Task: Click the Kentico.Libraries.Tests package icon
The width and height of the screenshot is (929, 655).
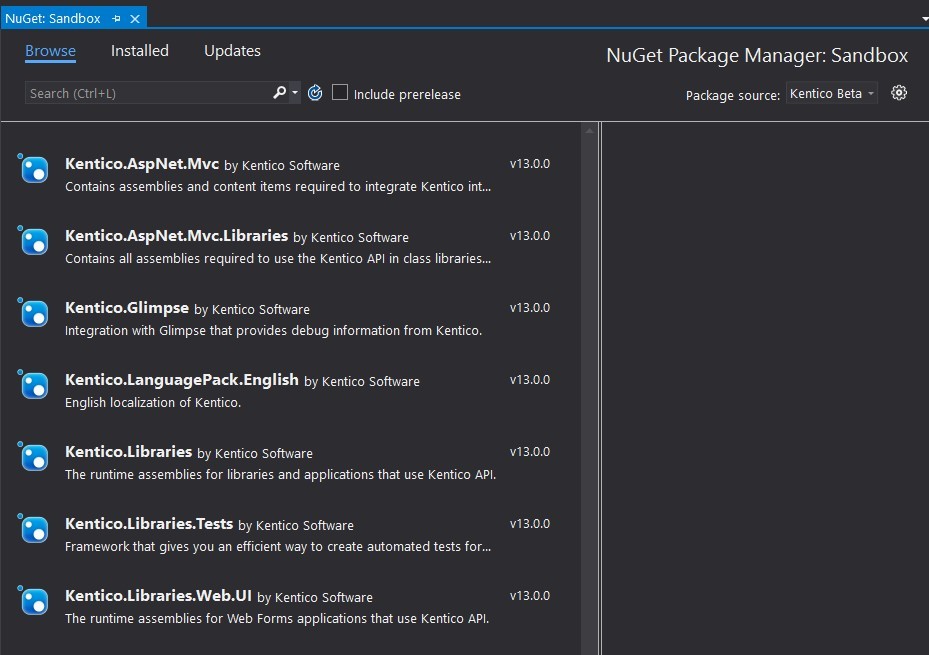Action: tap(34, 529)
